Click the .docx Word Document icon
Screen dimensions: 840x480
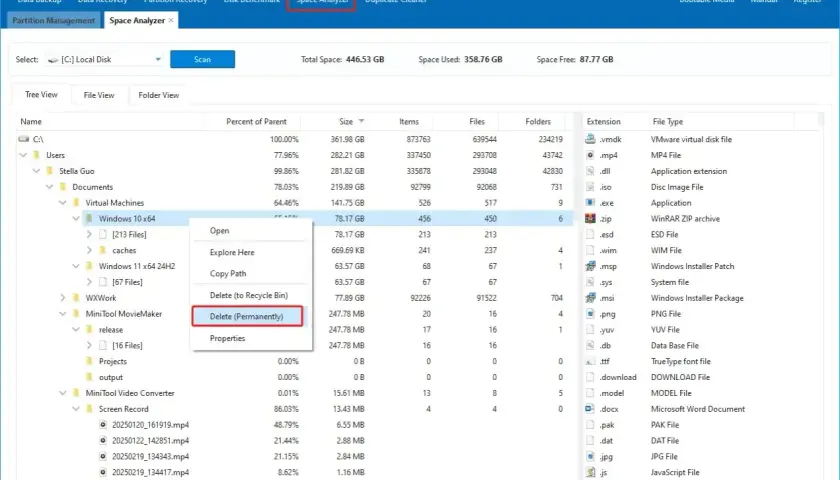pyautogui.click(x=590, y=409)
